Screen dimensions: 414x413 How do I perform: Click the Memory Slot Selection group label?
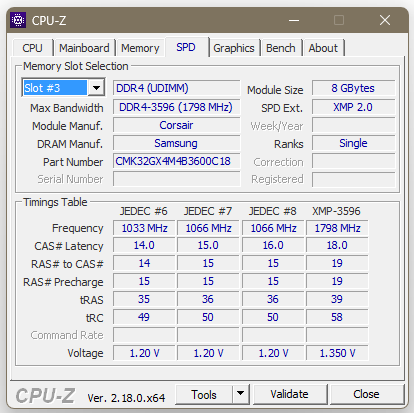pos(76,66)
